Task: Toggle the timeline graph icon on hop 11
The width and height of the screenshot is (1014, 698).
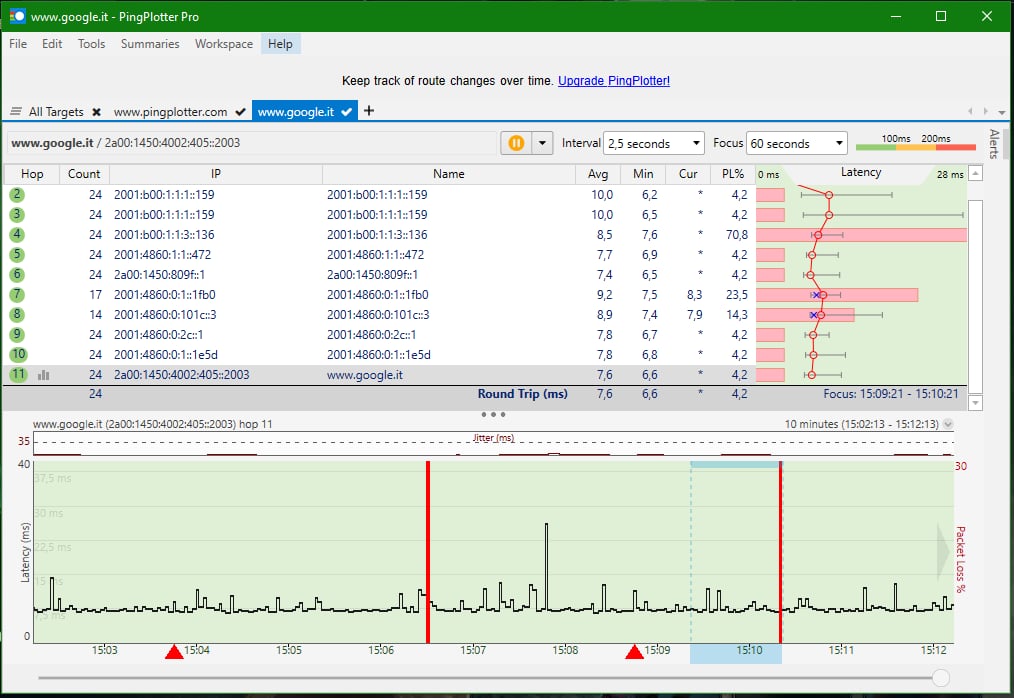Action: tap(43, 375)
